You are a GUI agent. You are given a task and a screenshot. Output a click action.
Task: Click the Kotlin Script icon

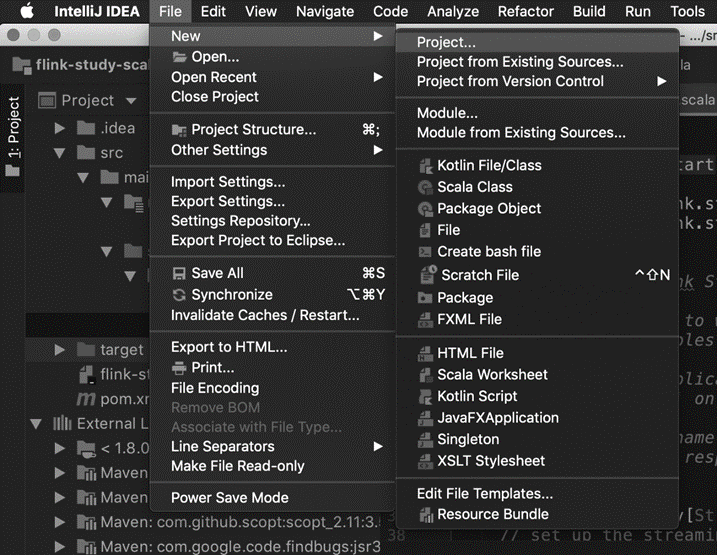pos(426,396)
